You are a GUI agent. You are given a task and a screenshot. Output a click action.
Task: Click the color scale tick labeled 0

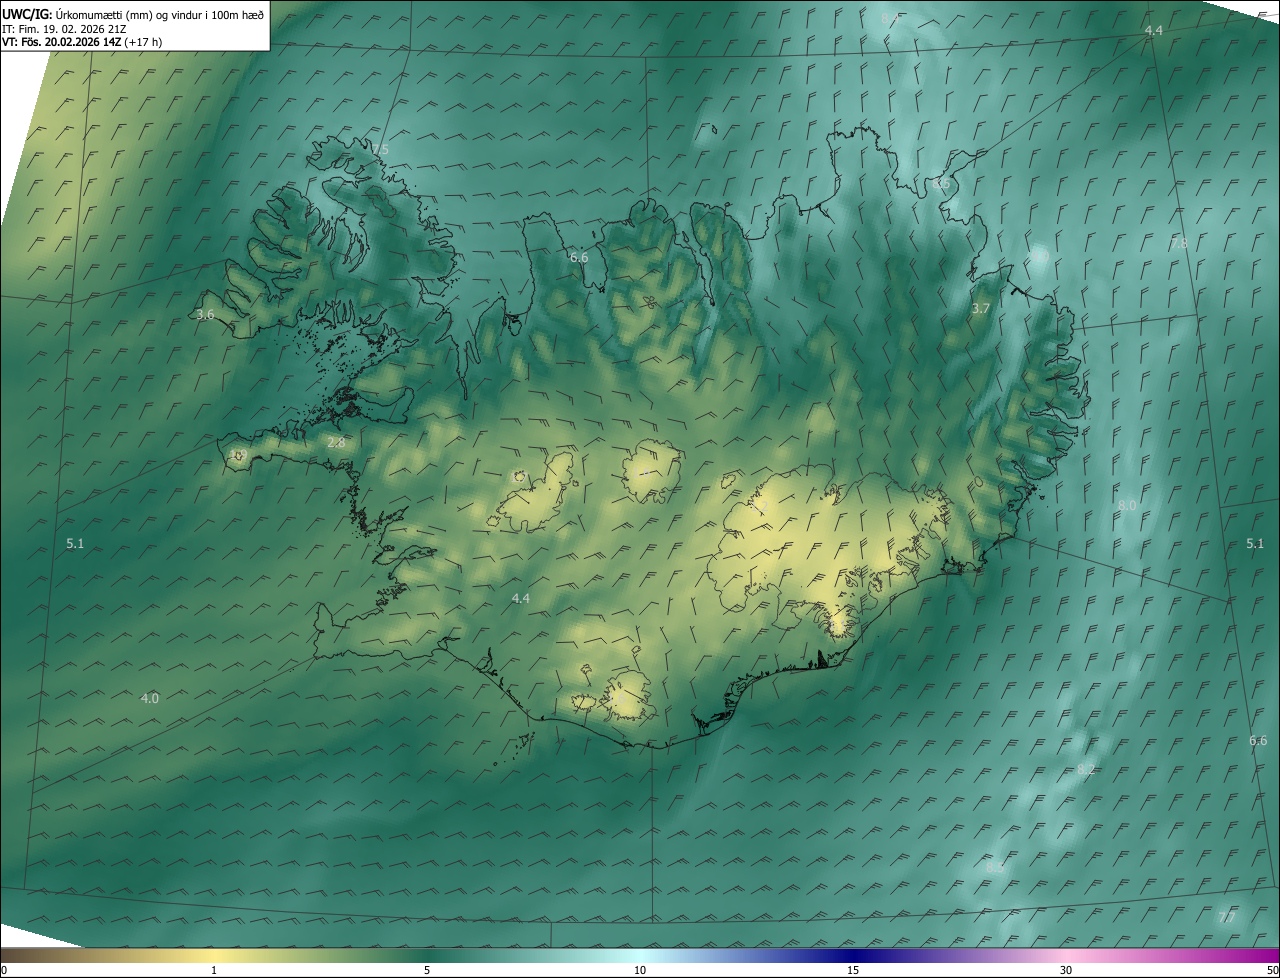point(3,970)
